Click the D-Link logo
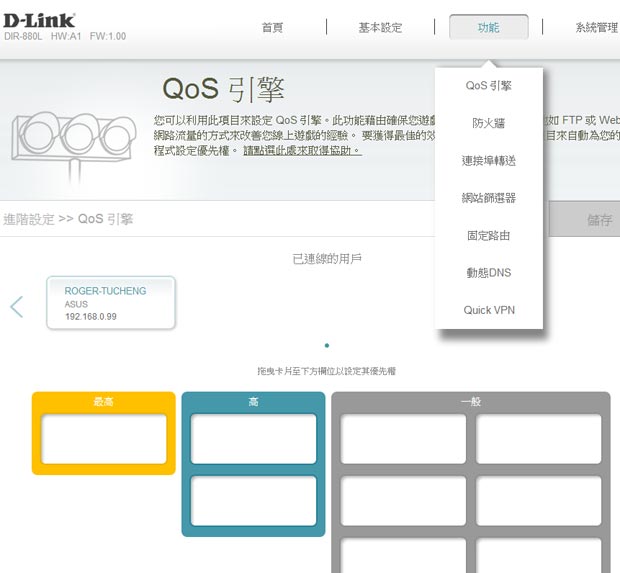Image resolution: width=620 pixels, height=573 pixels. tap(39, 21)
